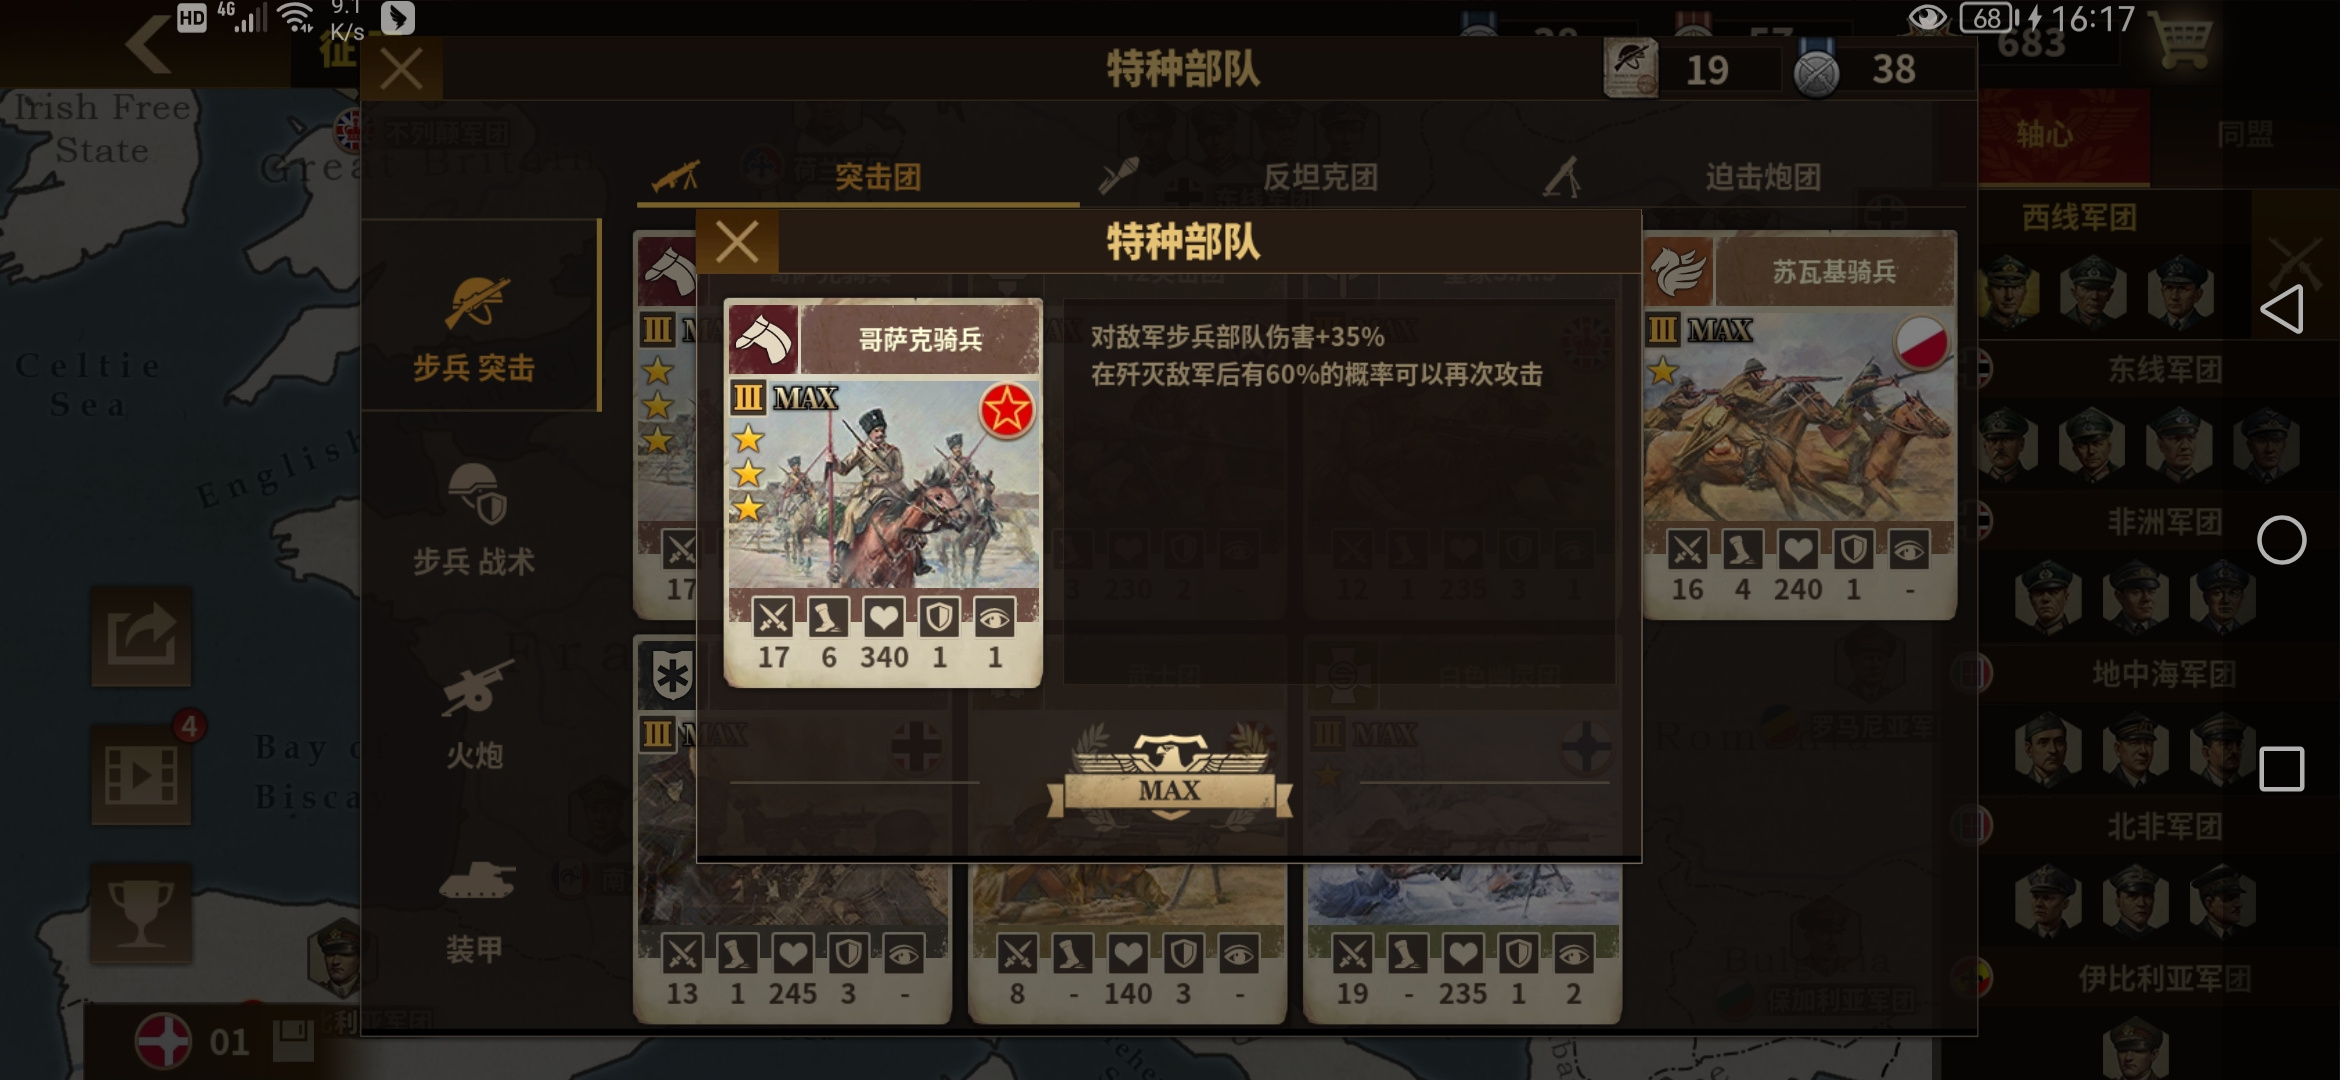Viewport: 2340px width, 1080px height.
Task: Switch to the 迫击炮团 tab
Action: (1742, 177)
